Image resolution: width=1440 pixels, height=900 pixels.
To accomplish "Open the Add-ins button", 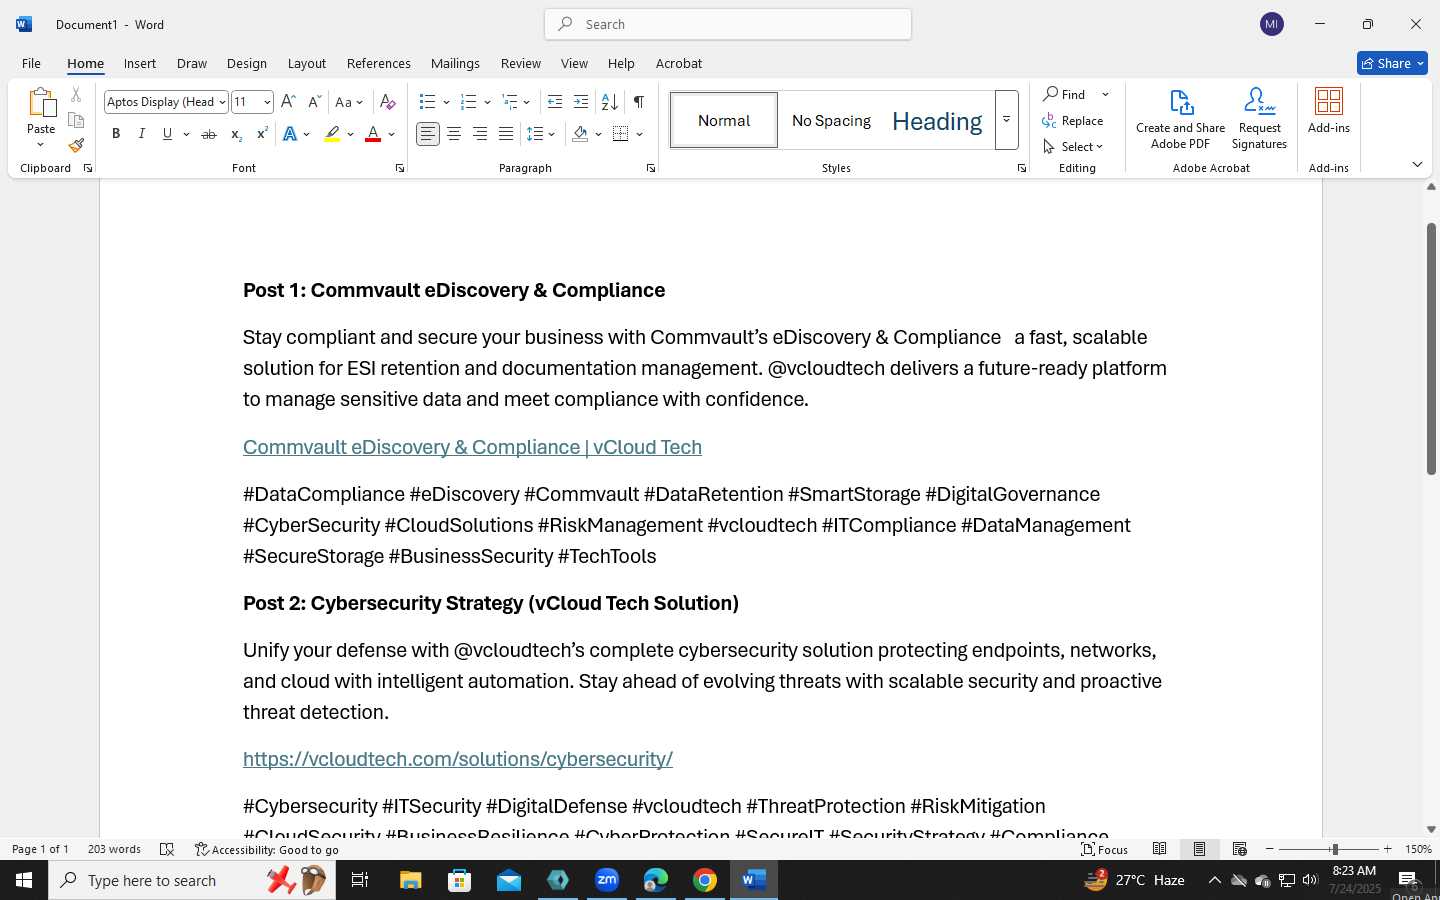I will click(x=1329, y=111).
